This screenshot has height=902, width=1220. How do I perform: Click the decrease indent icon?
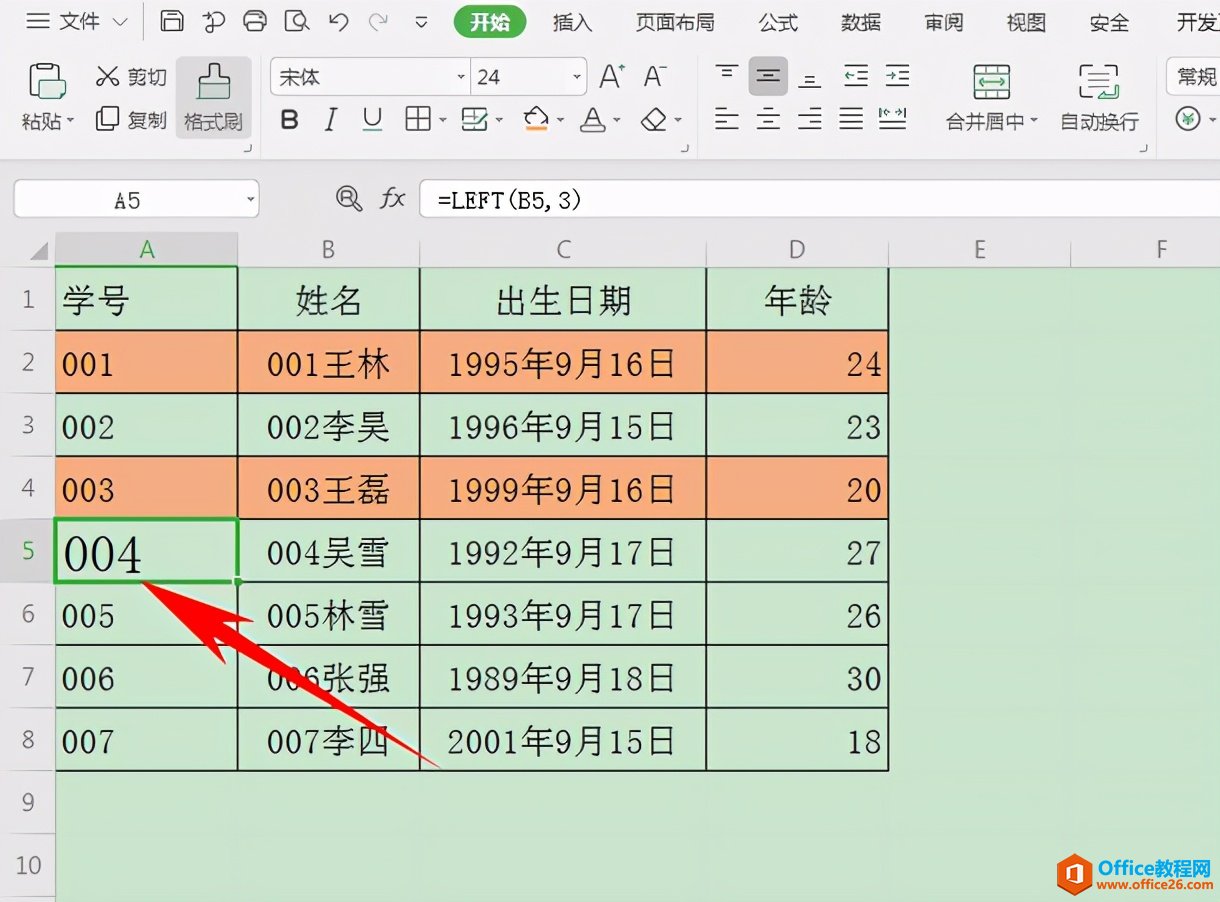pos(856,76)
